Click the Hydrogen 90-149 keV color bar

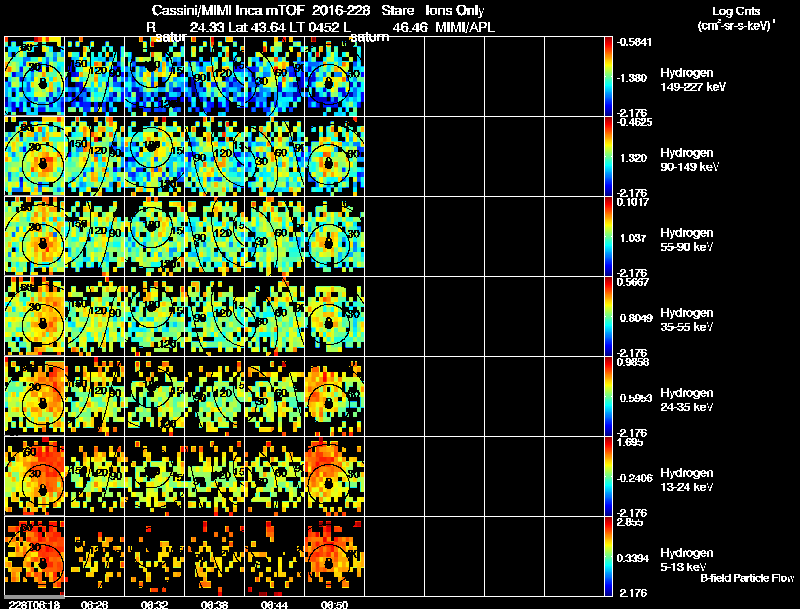click(x=608, y=157)
